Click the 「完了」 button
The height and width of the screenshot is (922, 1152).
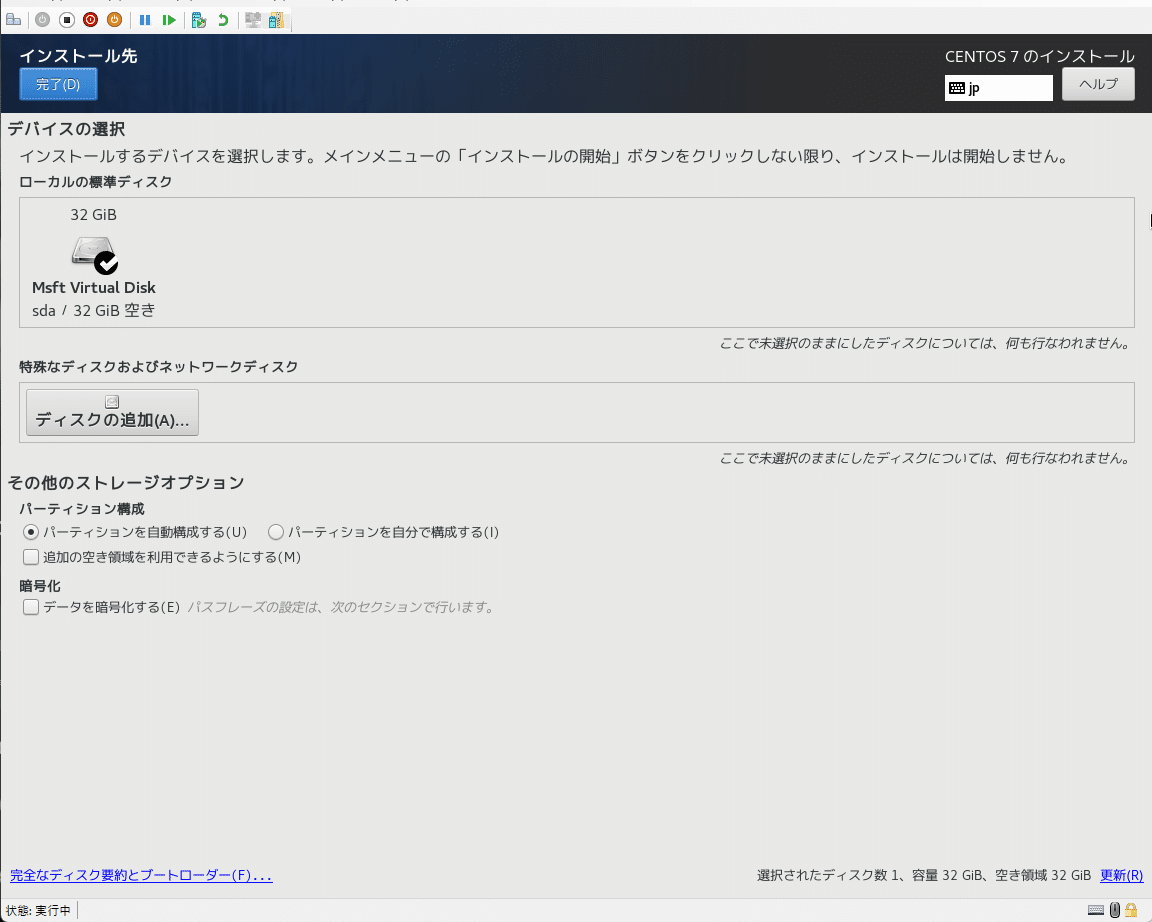pos(57,84)
